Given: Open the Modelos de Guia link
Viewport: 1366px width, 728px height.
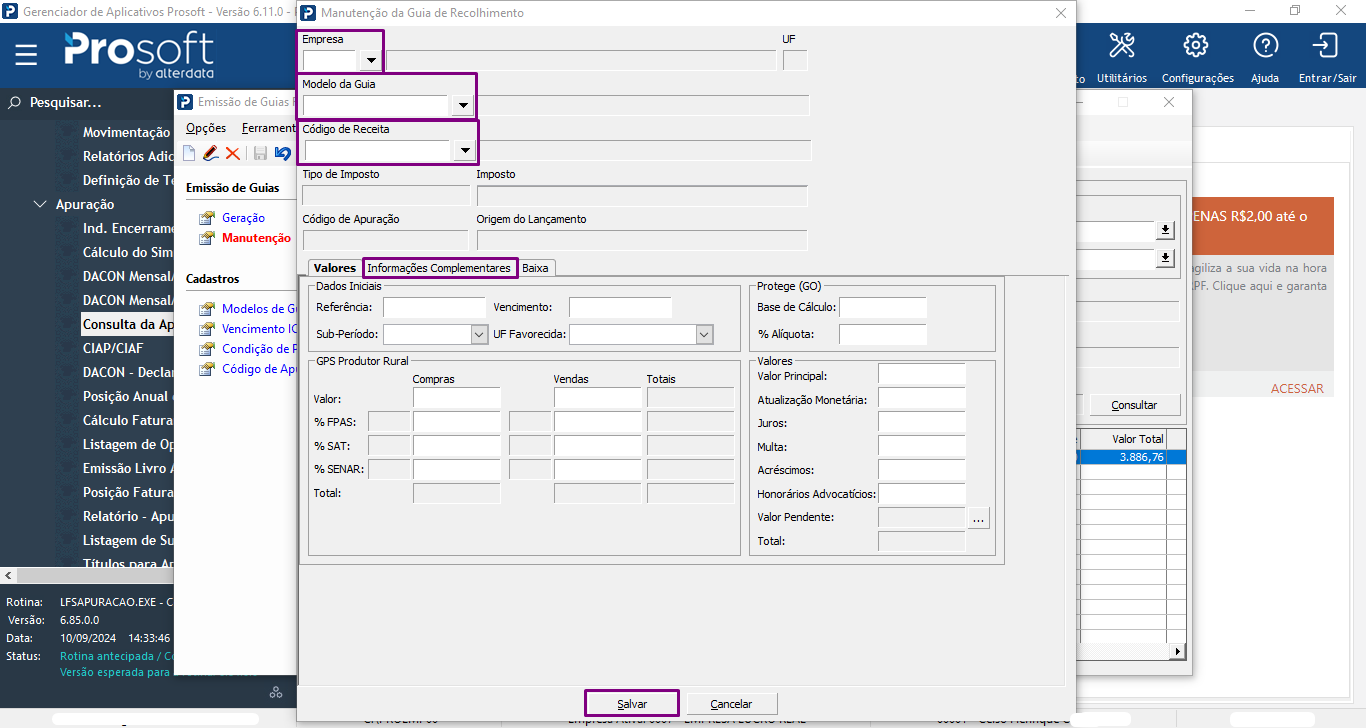Looking at the screenshot, I should coord(259,309).
